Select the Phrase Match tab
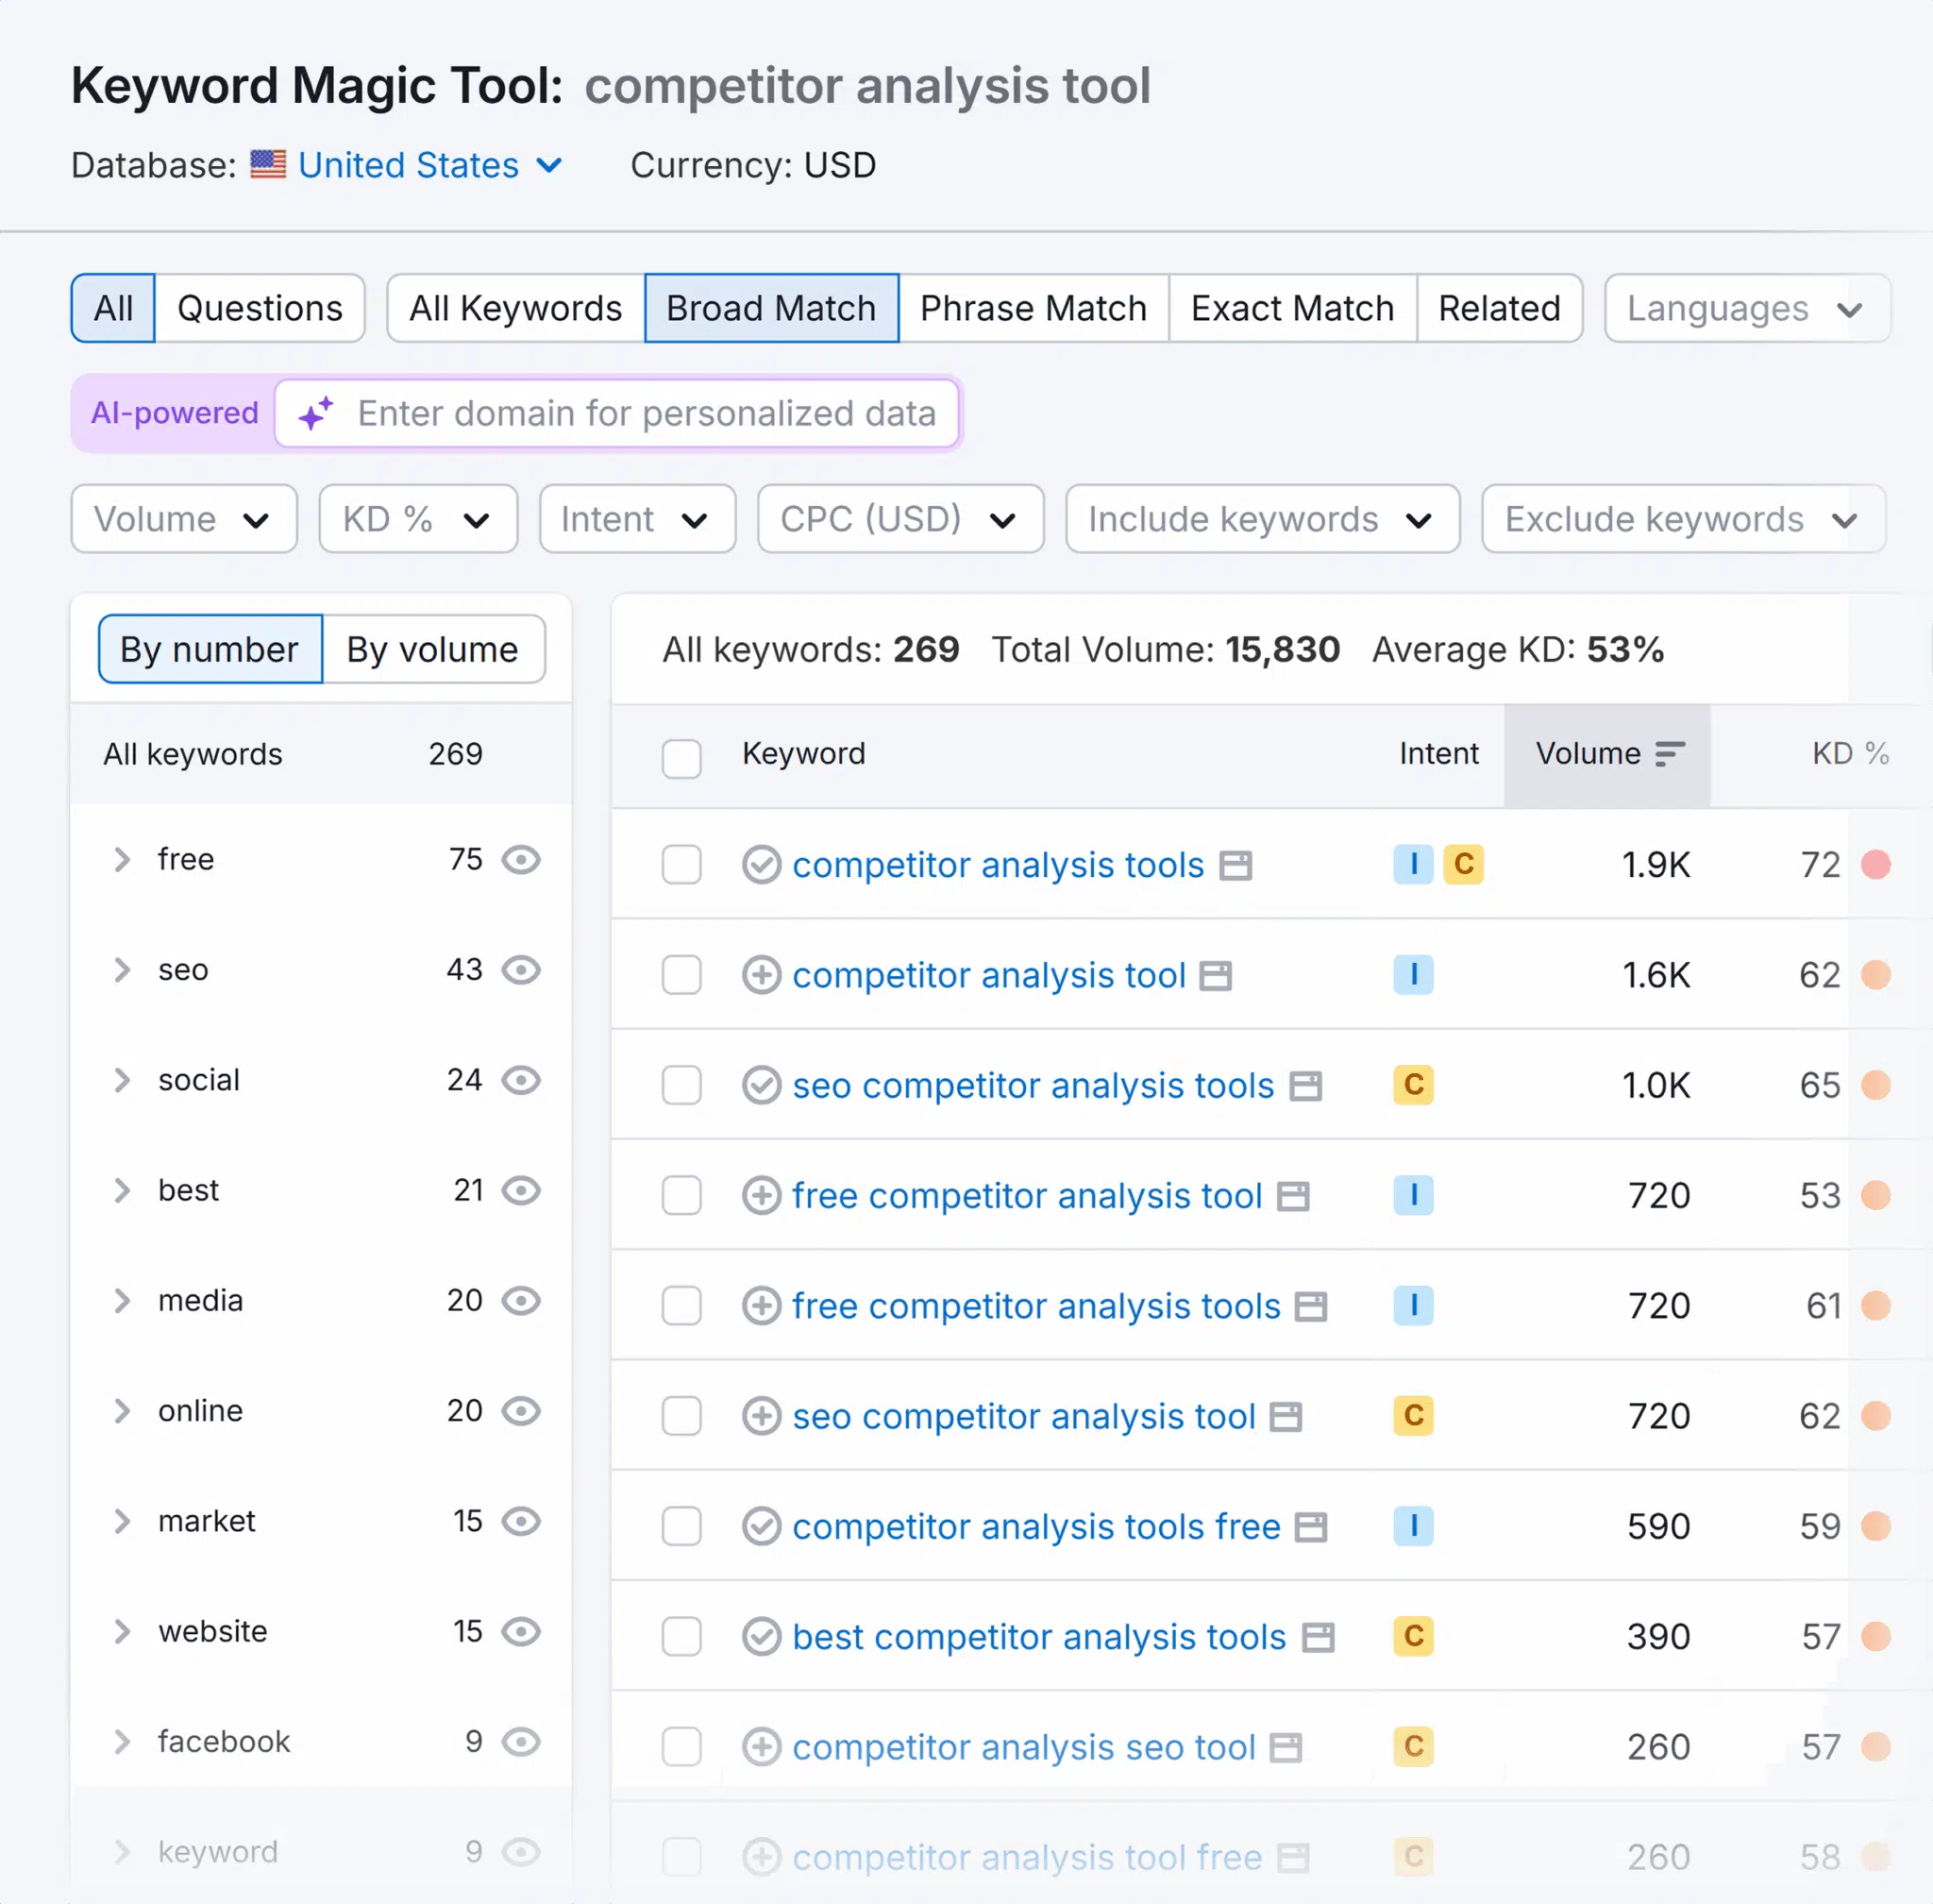The height and width of the screenshot is (1904, 1933). click(x=1033, y=309)
